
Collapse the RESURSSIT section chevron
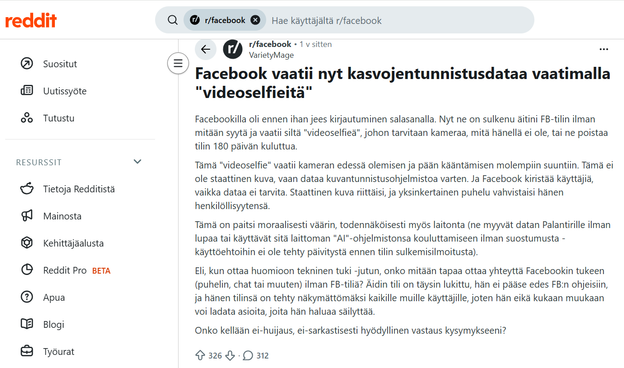tap(137, 162)
